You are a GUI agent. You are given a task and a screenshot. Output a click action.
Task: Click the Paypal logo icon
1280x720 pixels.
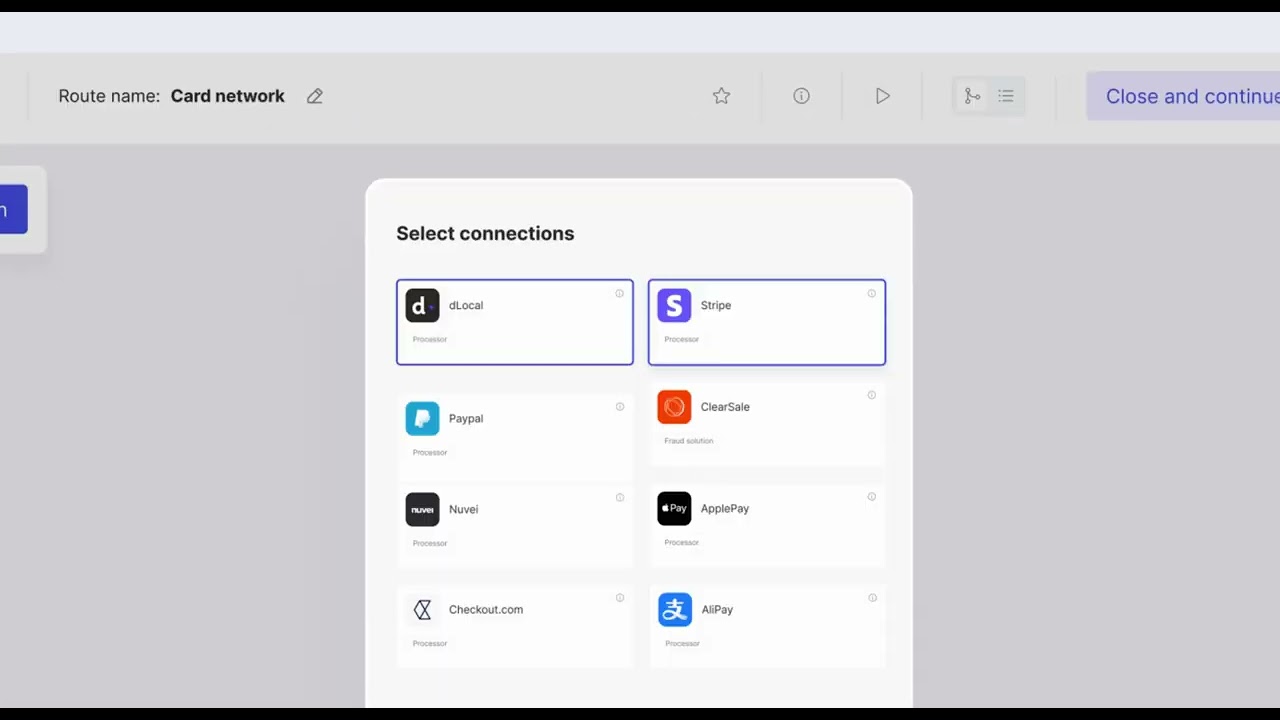(422, 418)
